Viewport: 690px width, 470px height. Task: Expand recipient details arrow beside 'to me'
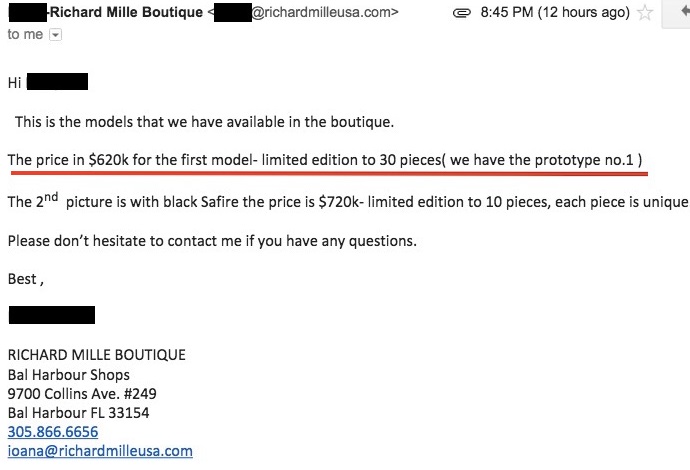point(55,35)
